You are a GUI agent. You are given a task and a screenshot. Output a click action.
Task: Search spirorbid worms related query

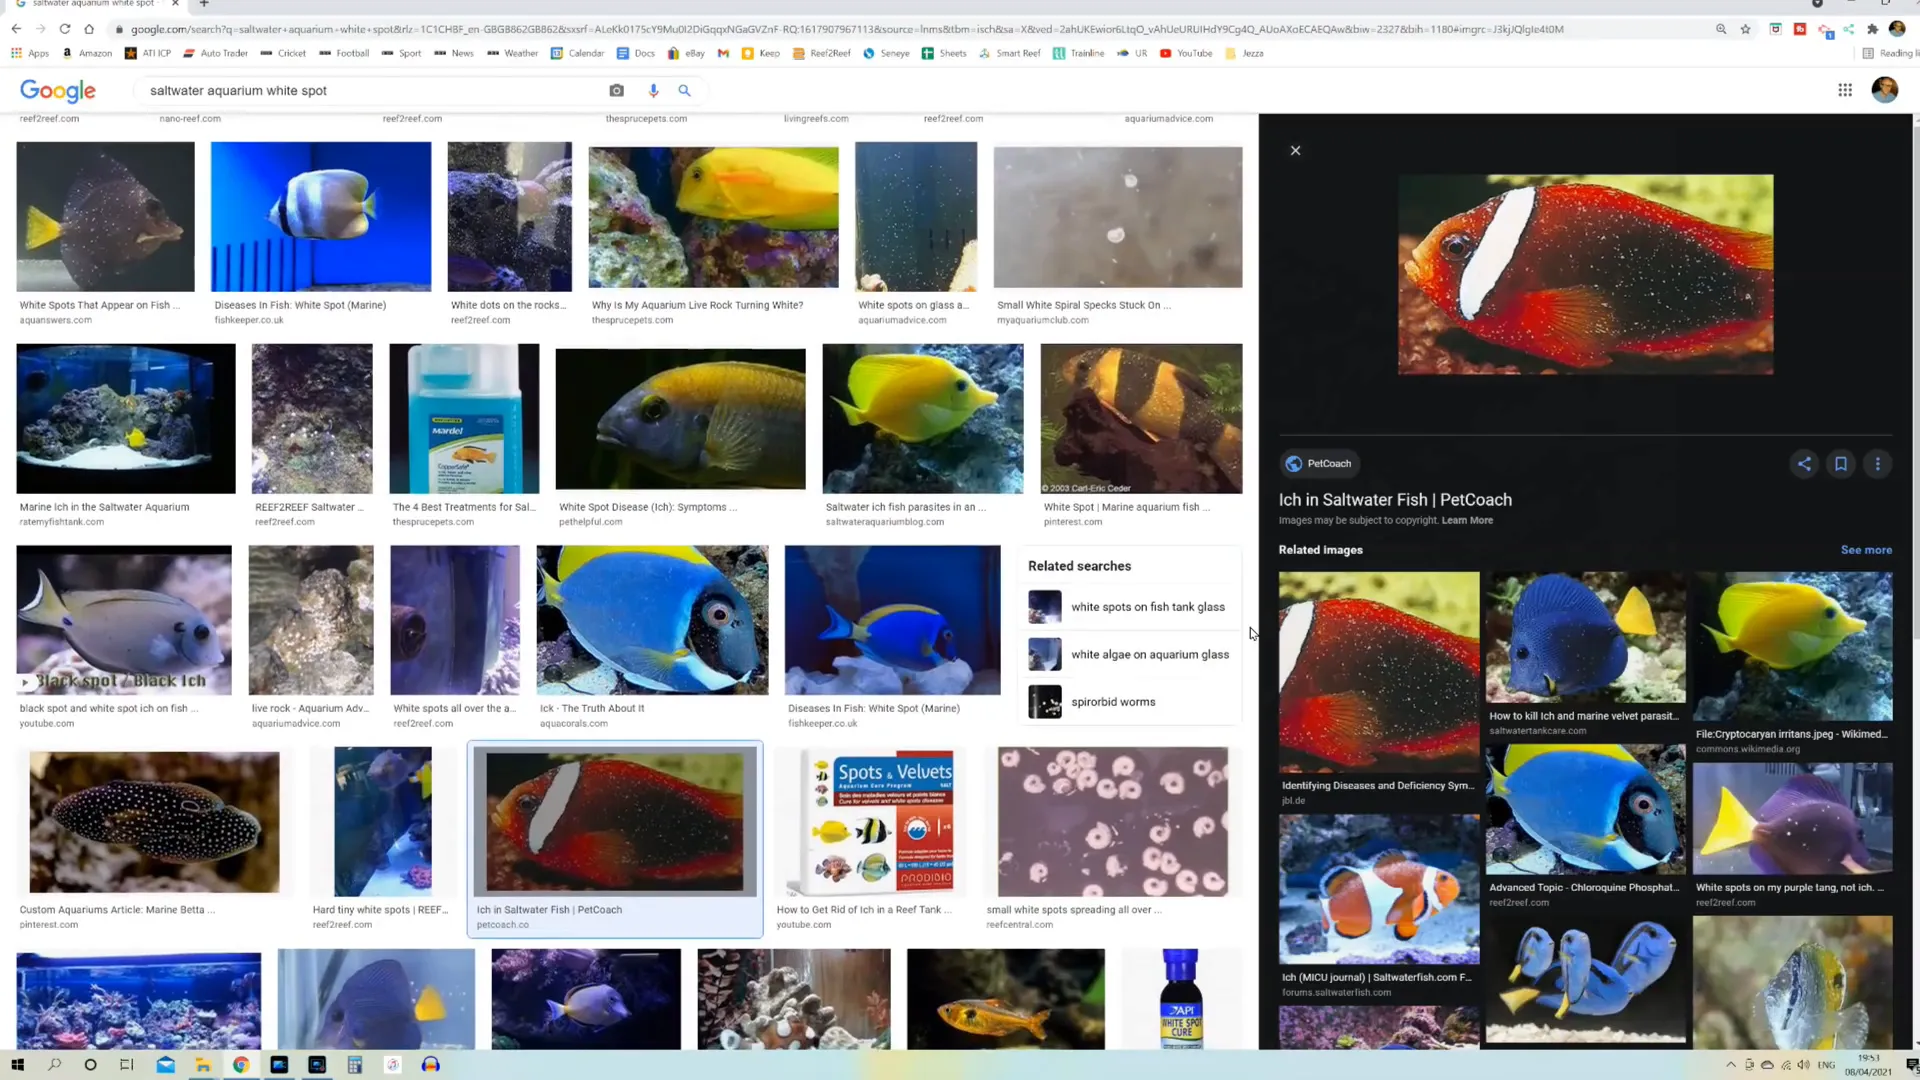click(x=1129, y=702)
